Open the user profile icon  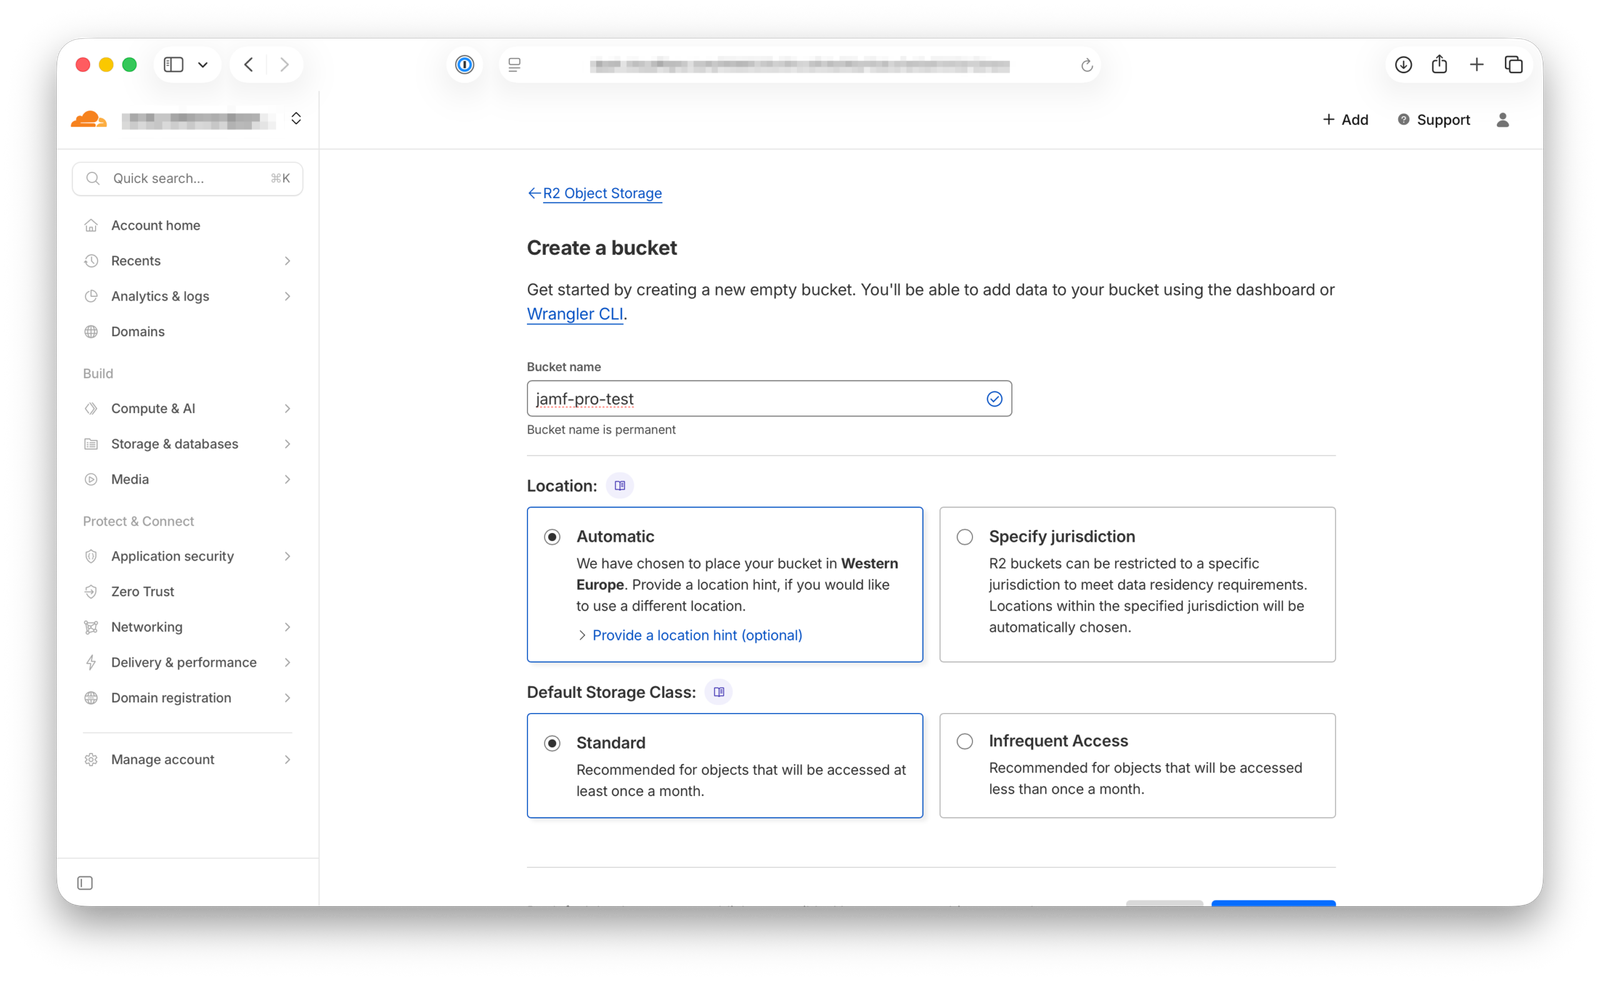click(1502, 120)
